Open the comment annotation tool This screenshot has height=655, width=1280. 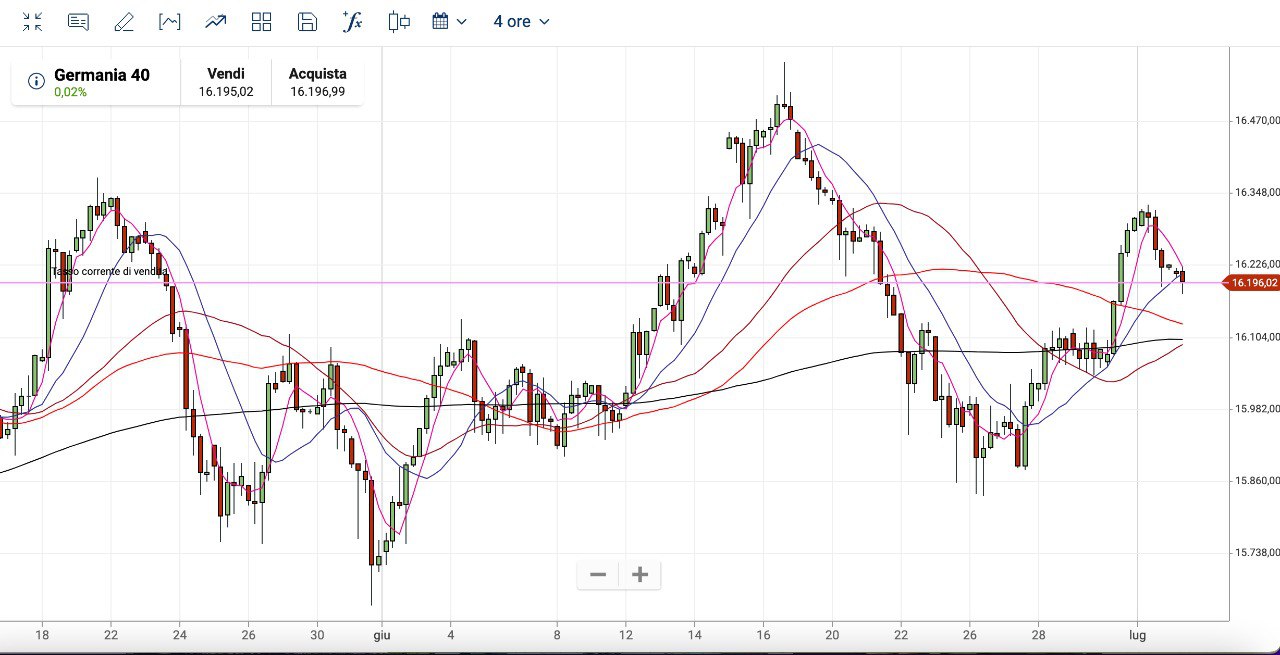click(78, 22)
